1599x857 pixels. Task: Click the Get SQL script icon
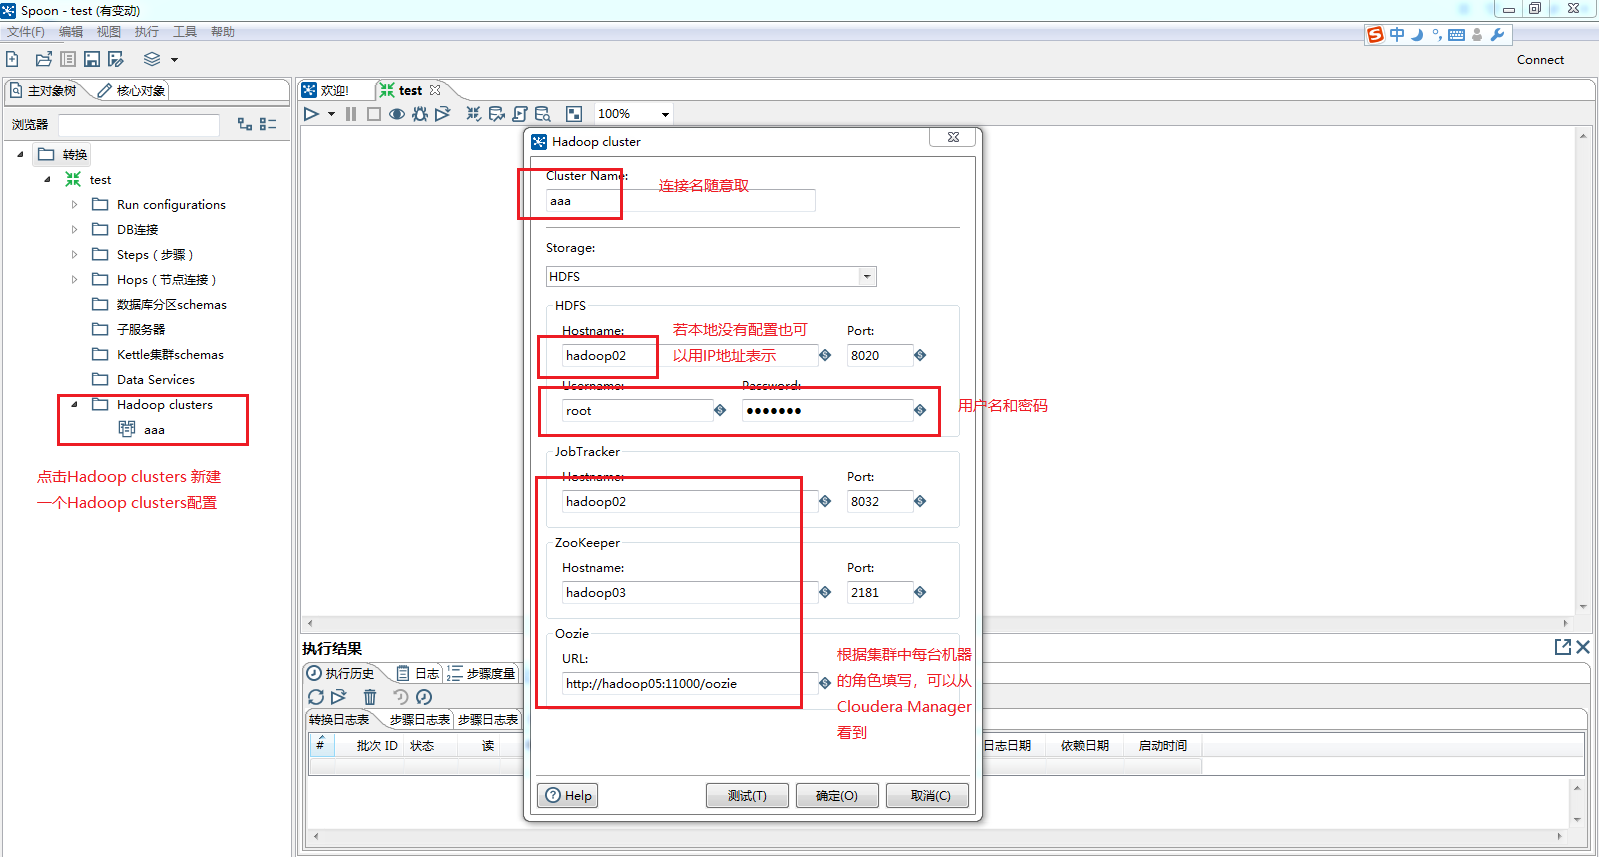tap(520, 114)
